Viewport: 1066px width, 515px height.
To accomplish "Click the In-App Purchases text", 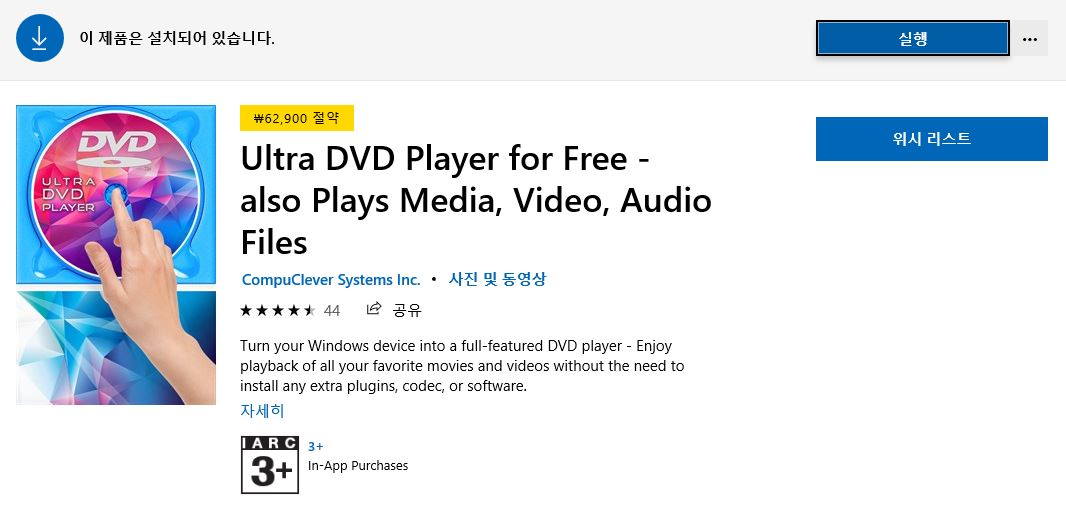I will (358, 465).
